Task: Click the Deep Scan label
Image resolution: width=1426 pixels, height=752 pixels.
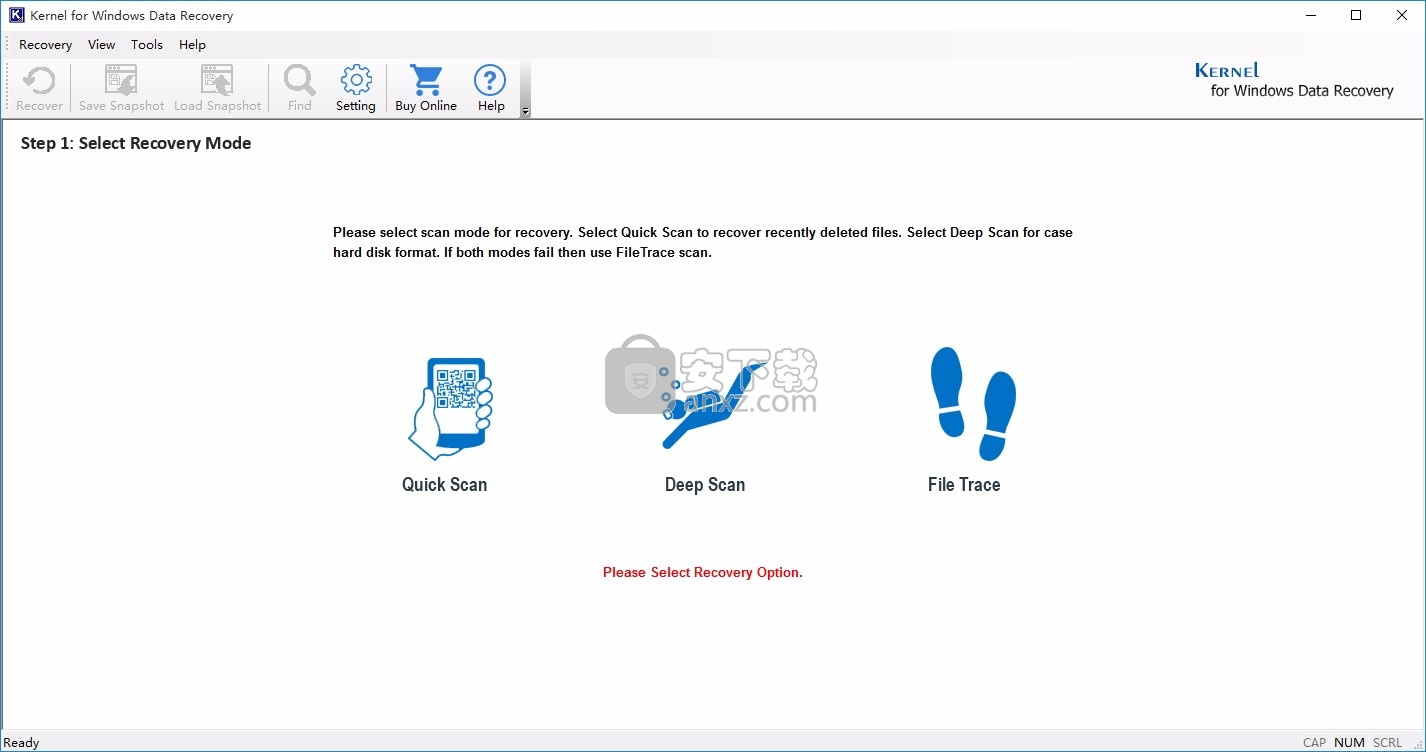Action: (x=705, y=485)
